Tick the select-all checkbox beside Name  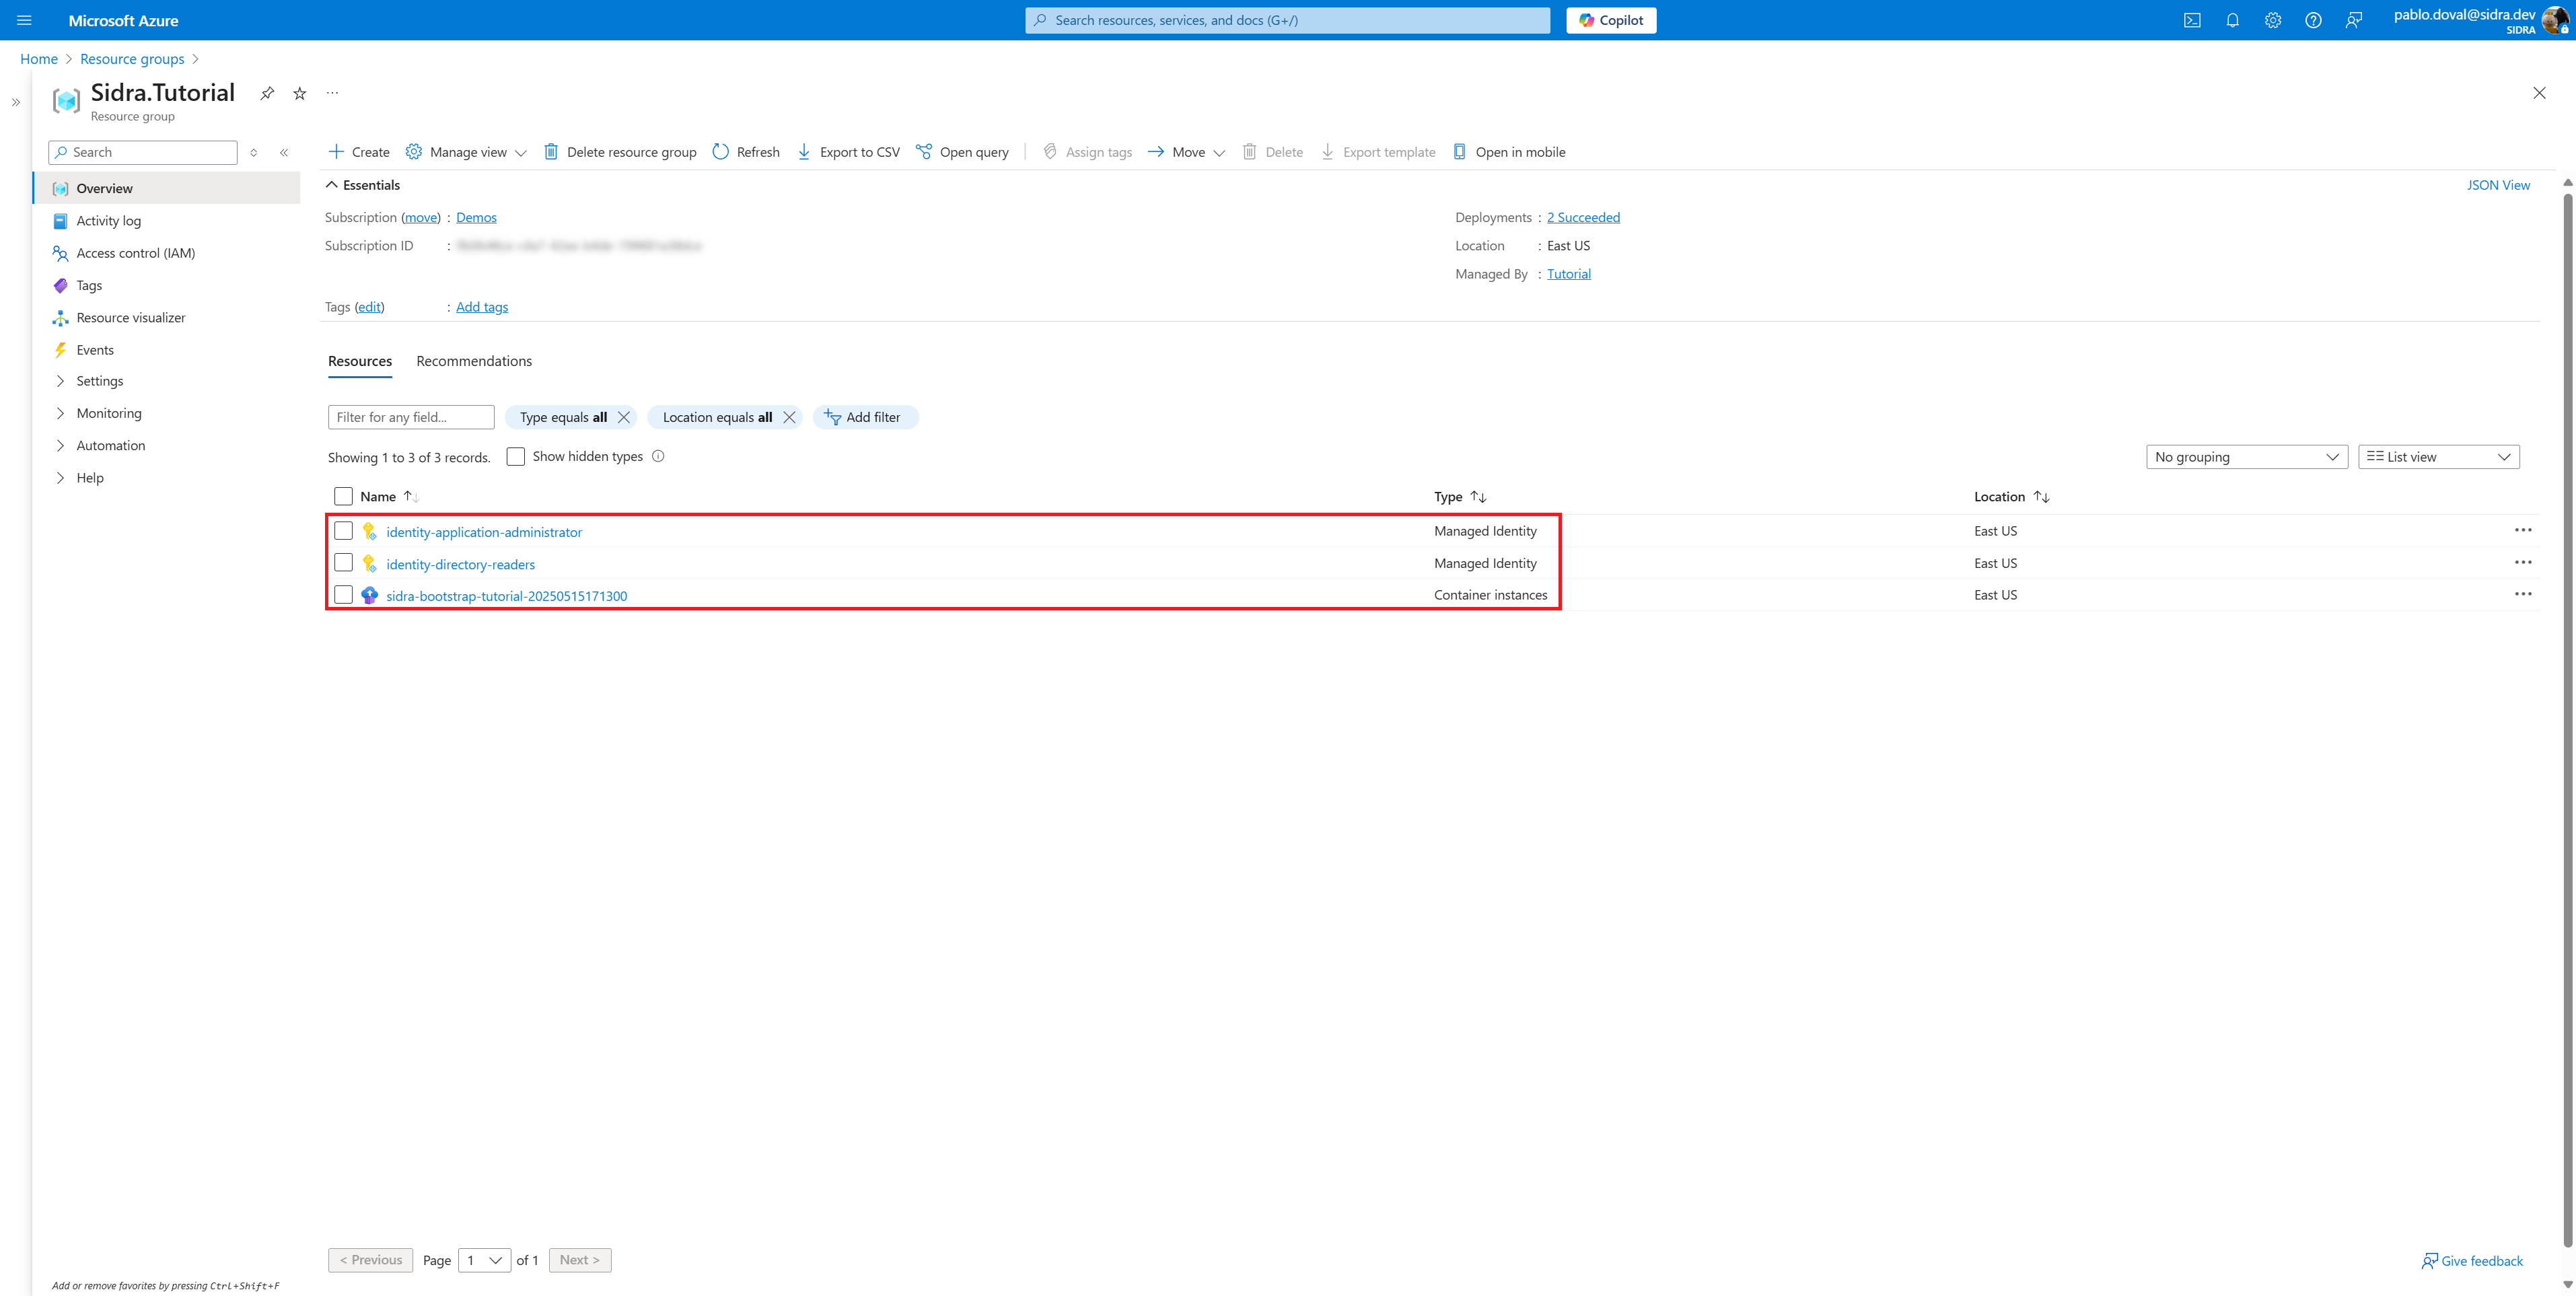[x=343, y=497]
